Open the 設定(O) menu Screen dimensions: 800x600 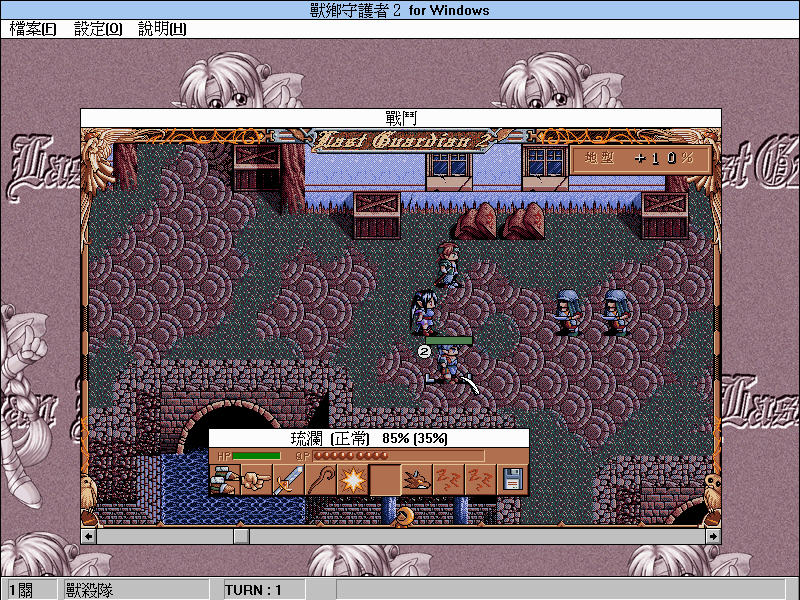(x=98, y=29)
